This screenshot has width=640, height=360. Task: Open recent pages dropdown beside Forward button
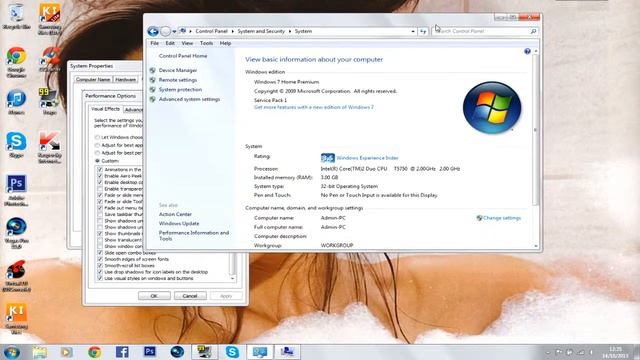coord(174,31)
